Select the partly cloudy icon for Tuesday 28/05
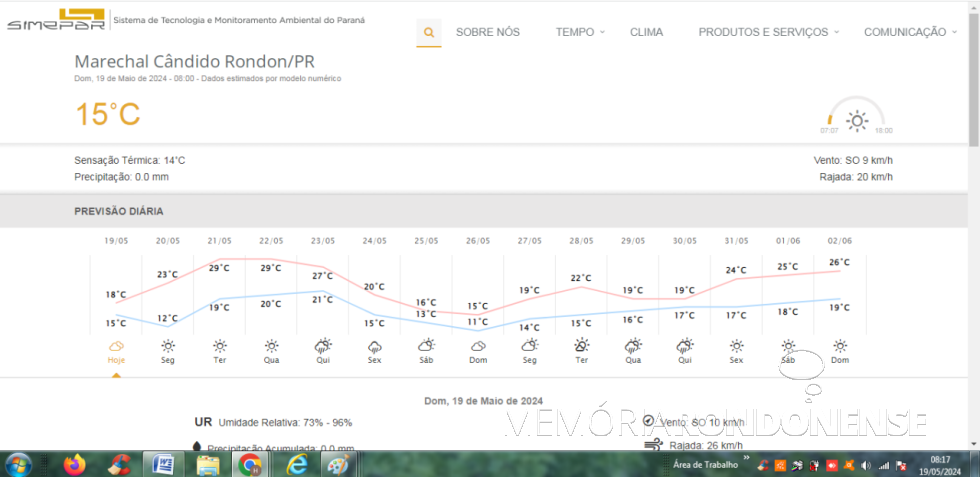Image resolution: width=980 pixels, height=477 pixels. (581, 346)
